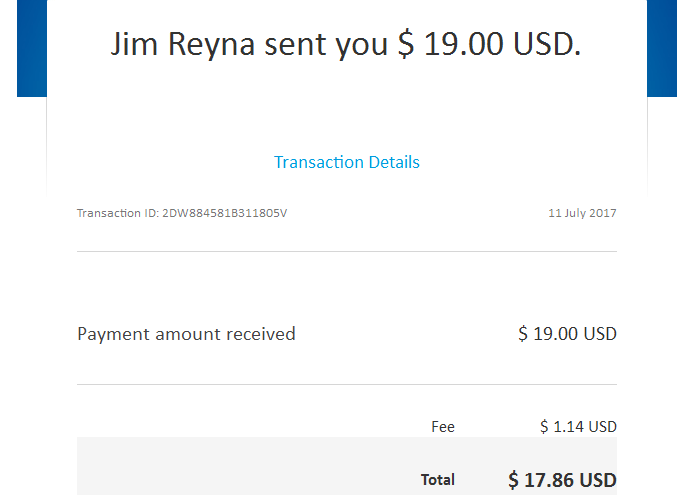Click the surname Reyna in the headline
The width and height of the screenshot is (679, 495).
click(x=211, y=45)
